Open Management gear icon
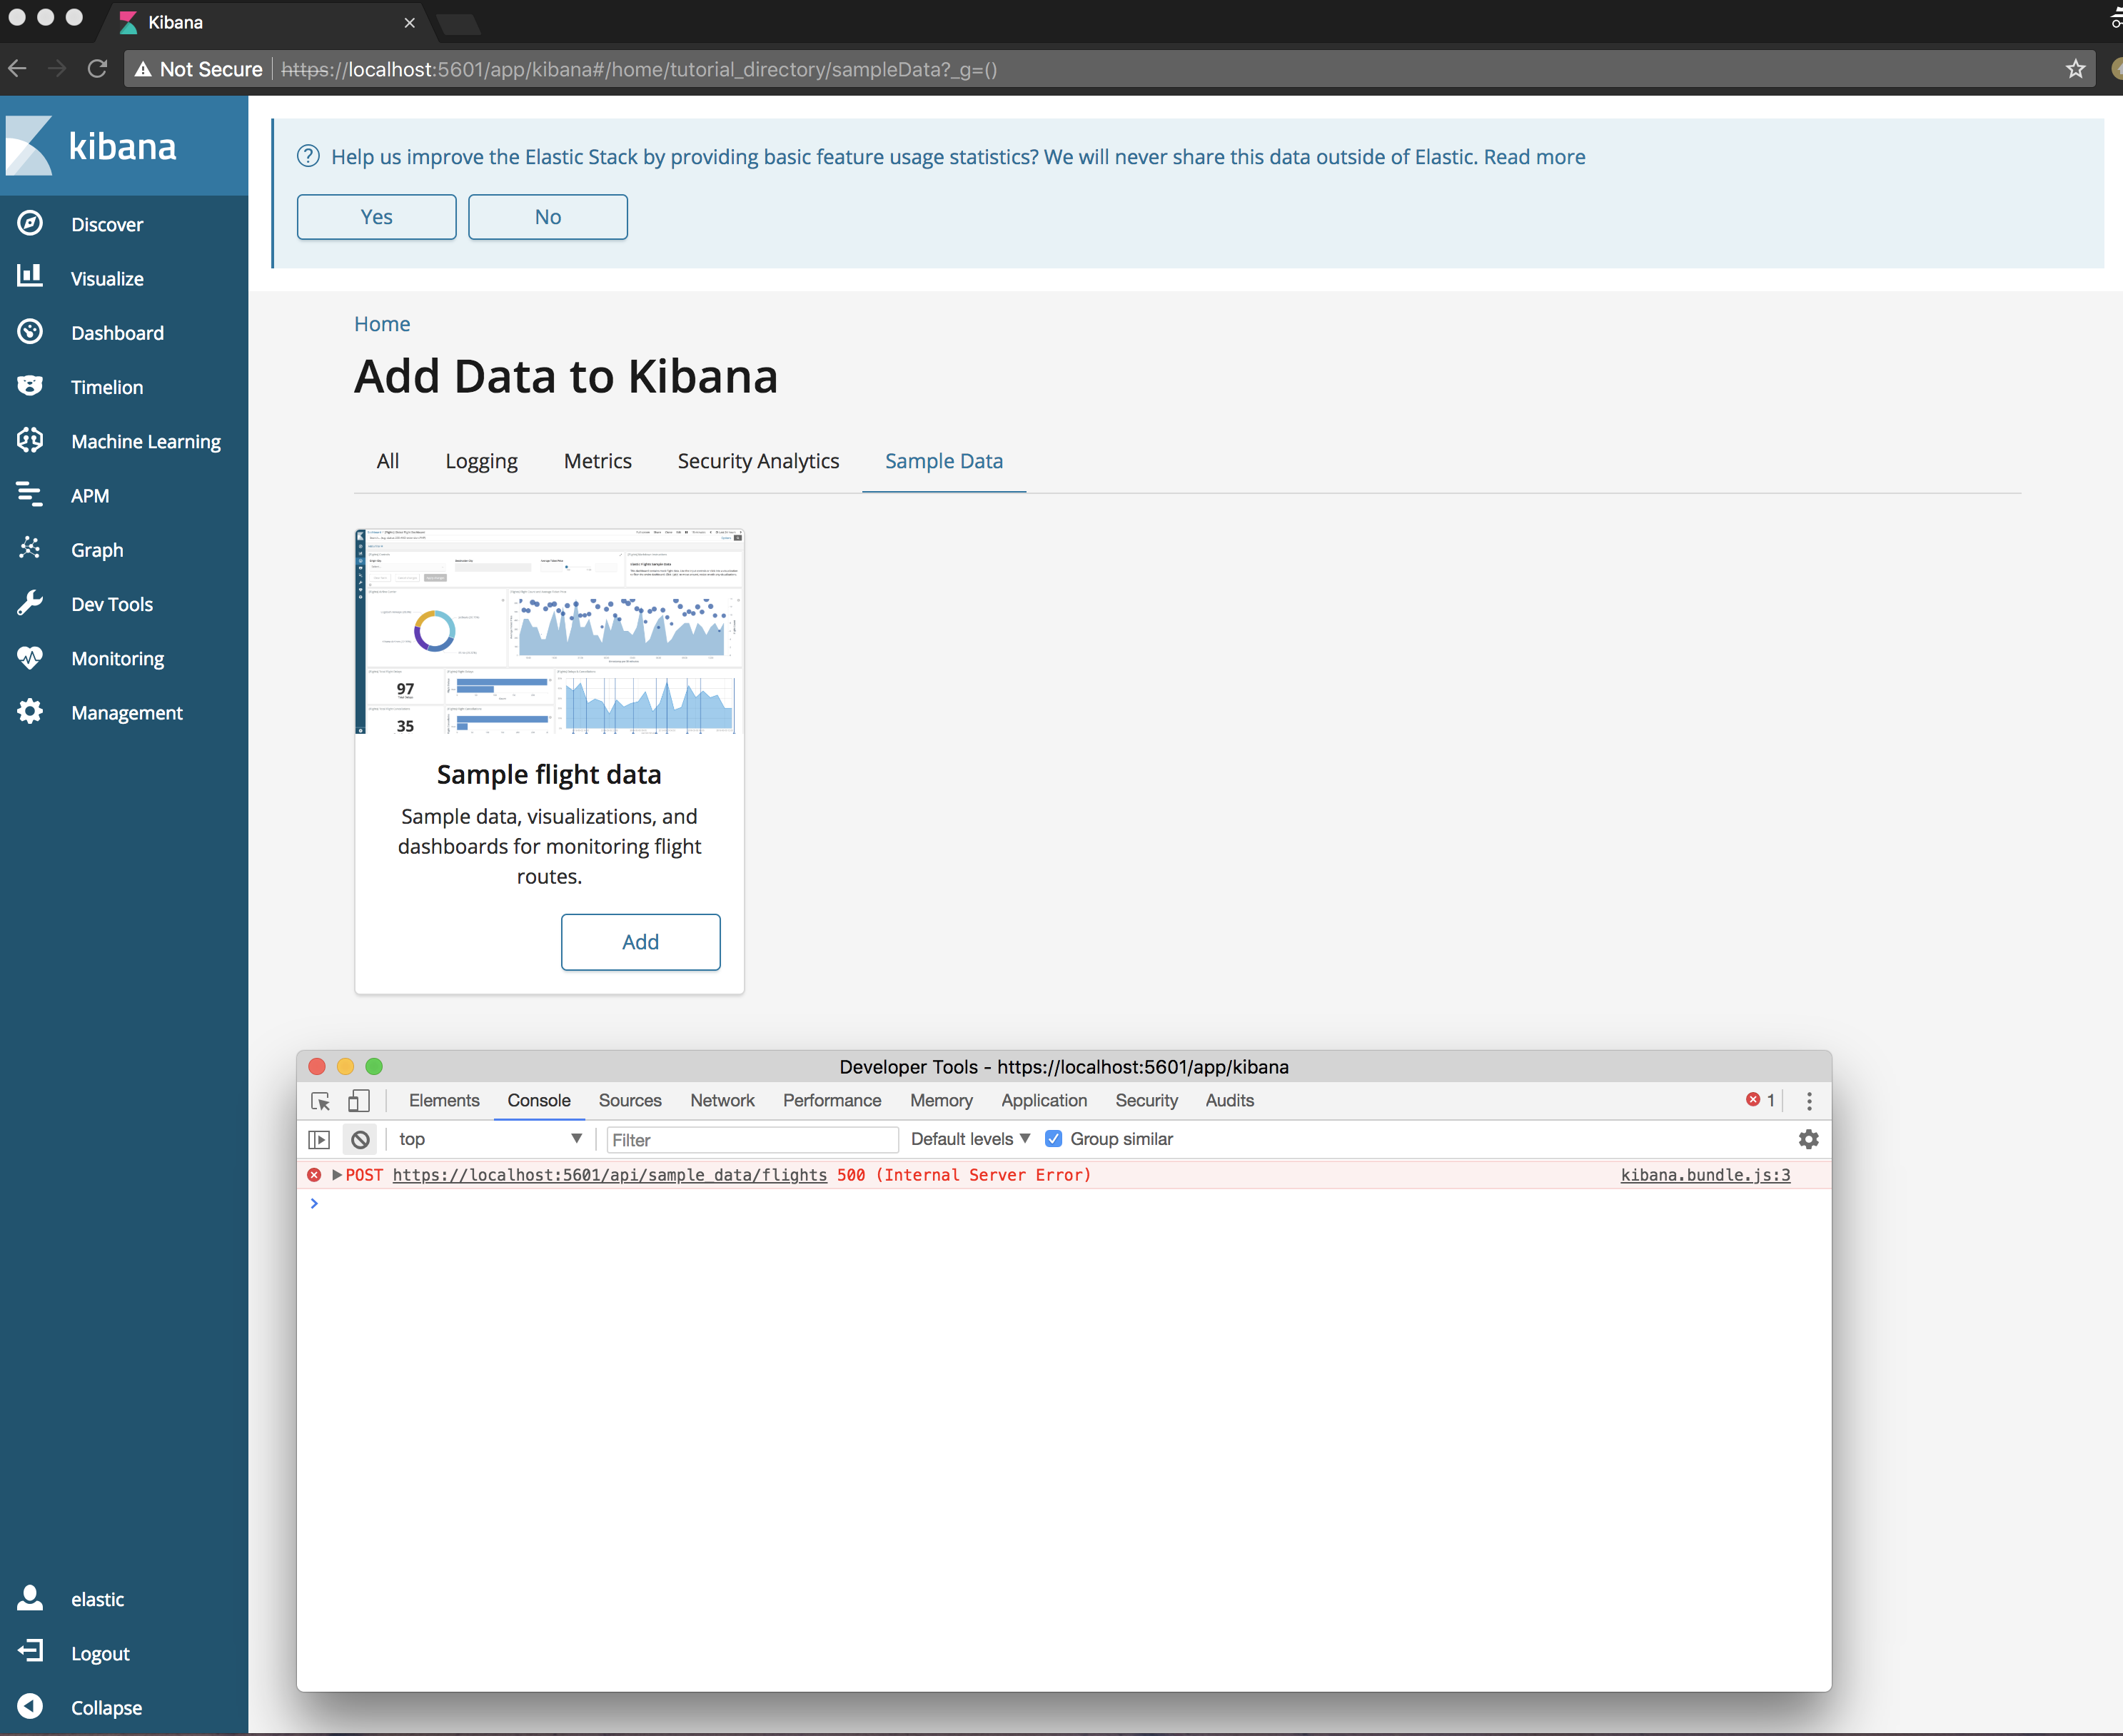The image size is (2123, 1736). 30,711
